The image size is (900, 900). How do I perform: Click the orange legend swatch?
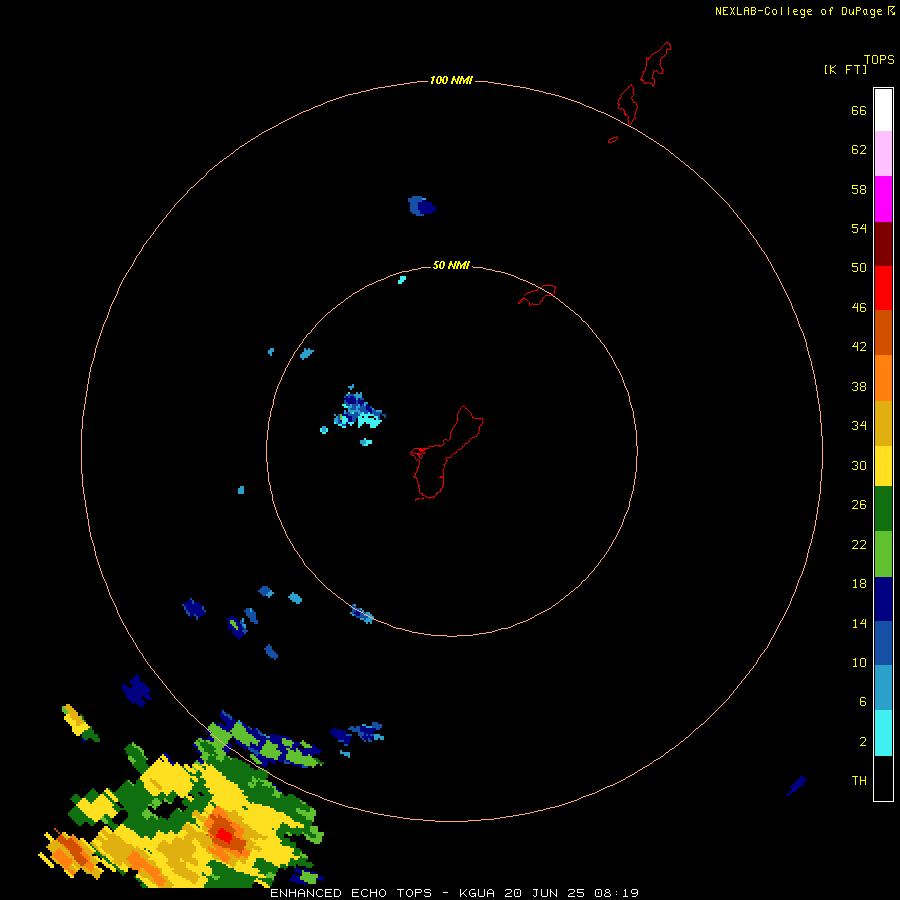click(883, 378)
